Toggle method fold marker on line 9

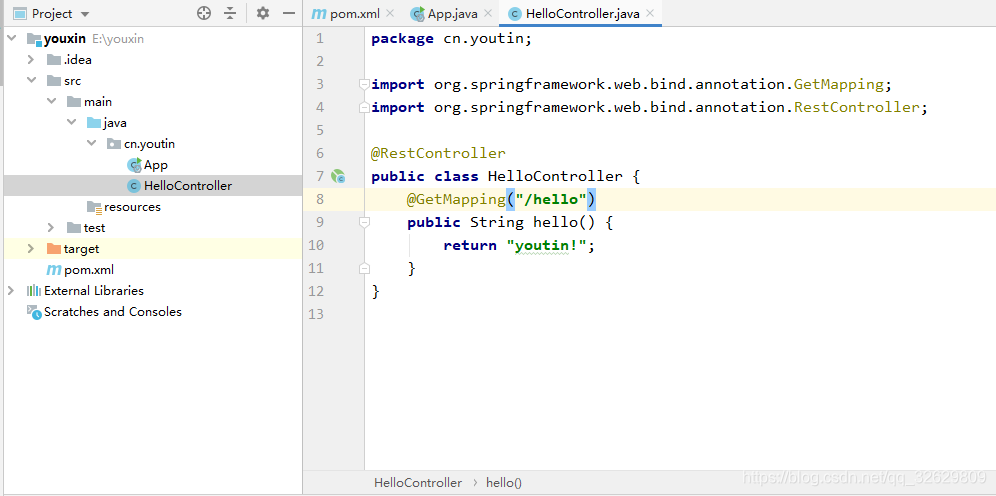(364, 222)
